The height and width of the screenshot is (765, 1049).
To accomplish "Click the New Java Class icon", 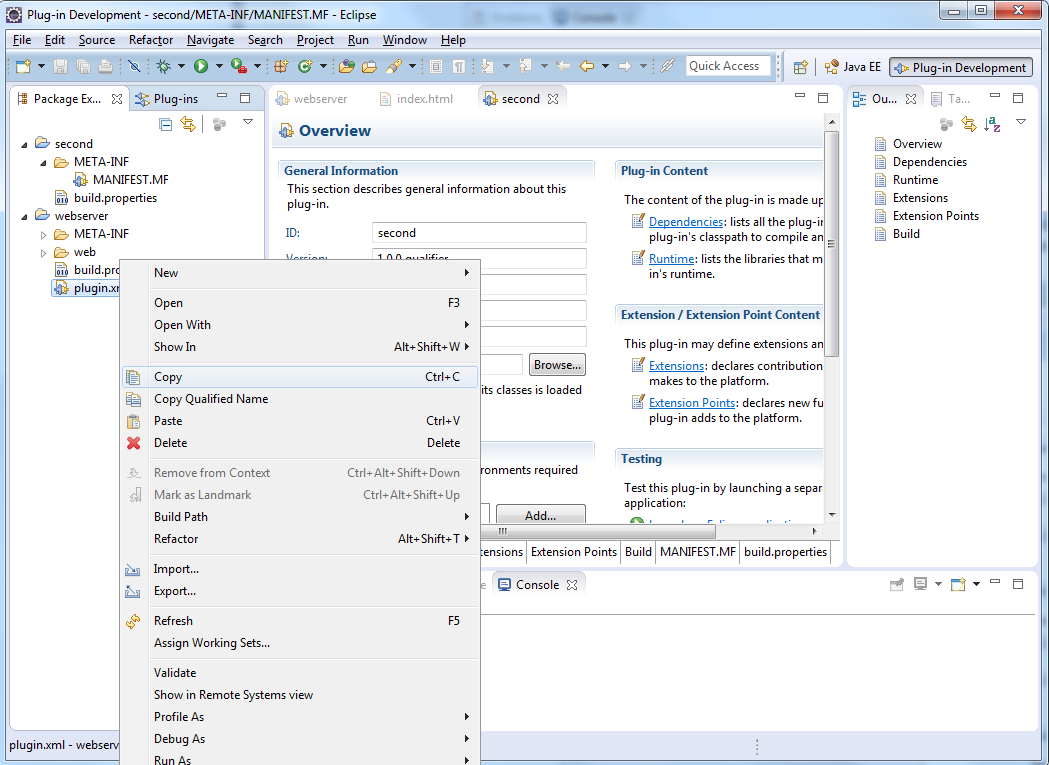I will coord(305,66).
